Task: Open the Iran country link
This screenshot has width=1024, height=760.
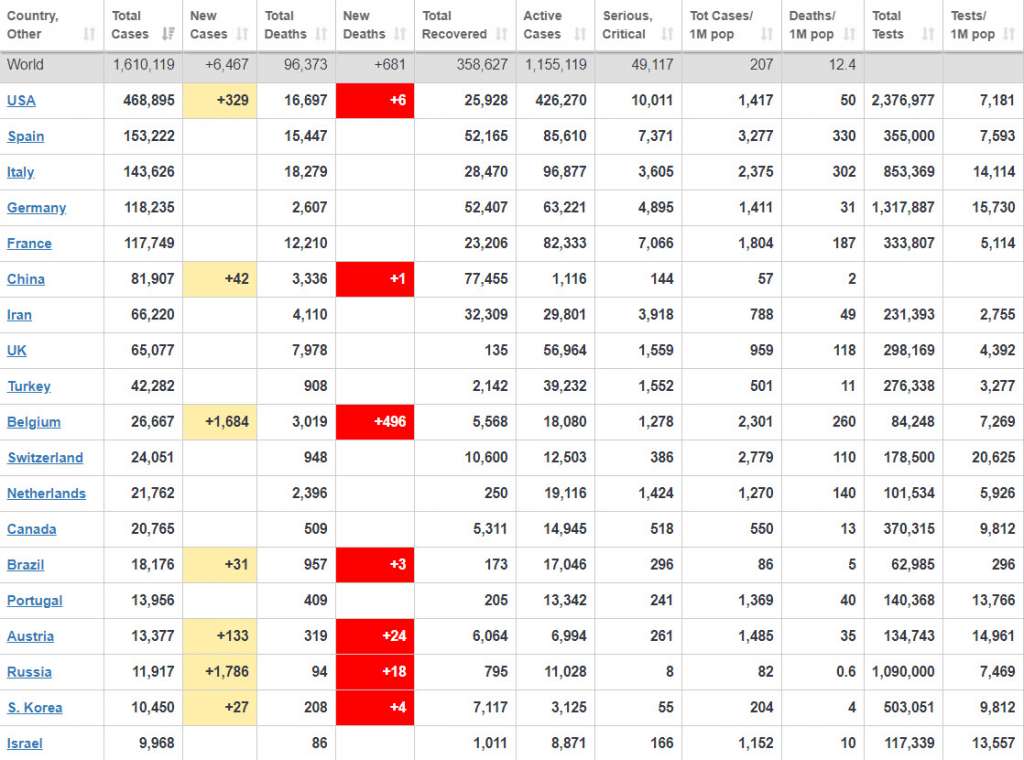Action: (x=19, y=315)
